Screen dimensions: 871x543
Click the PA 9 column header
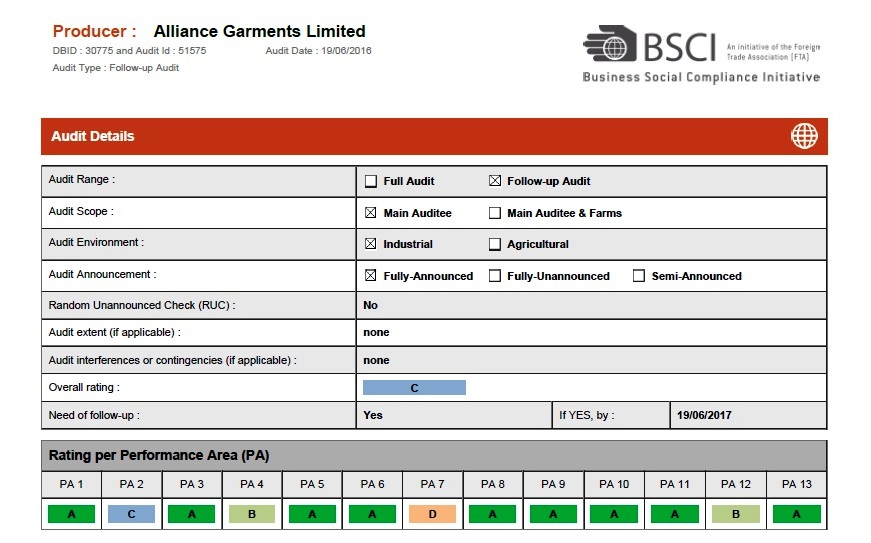[553, 484]
